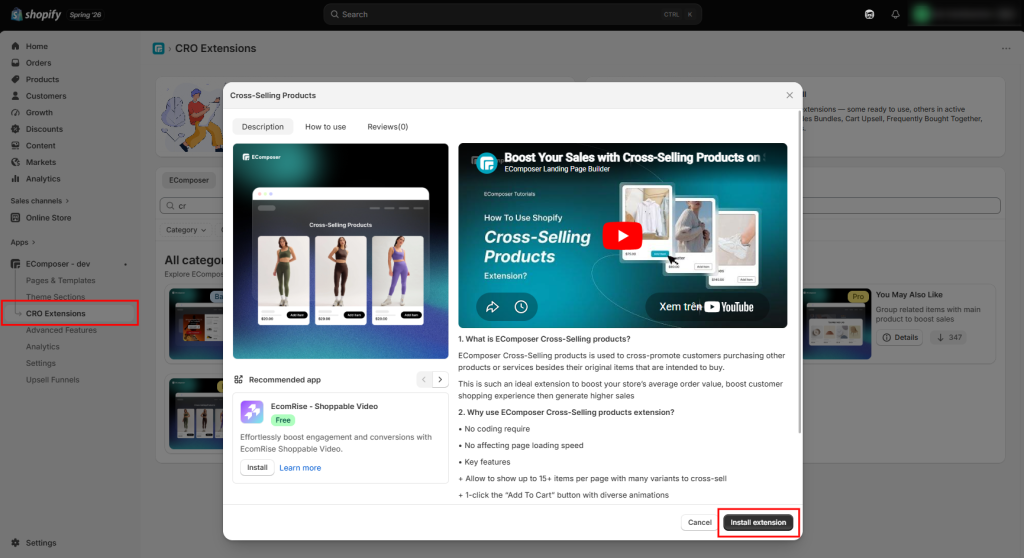Click the Shopify logo
The width and height of the screenshot is (1024, 558).
(36, 14)
